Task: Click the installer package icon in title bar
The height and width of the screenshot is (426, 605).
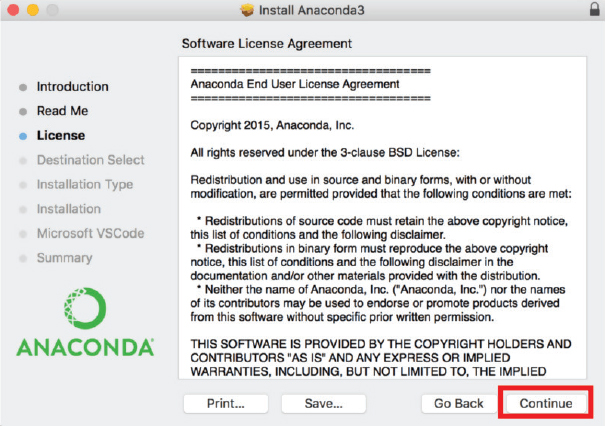Action: click(x=248, y=10)
